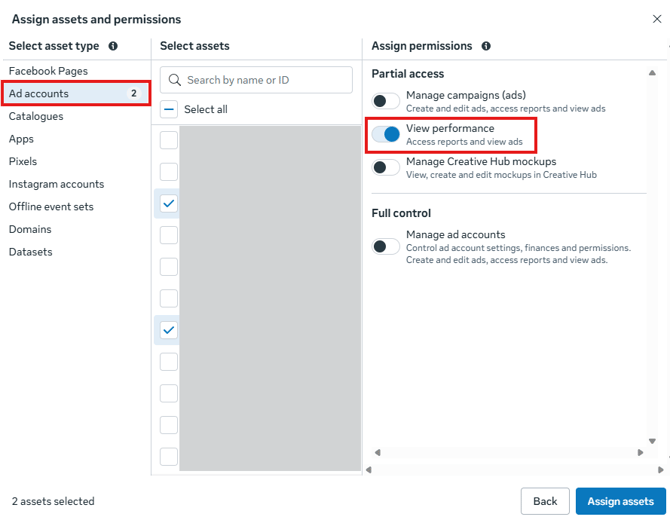Focus the Search by name or ID field
This screenshot has height=520, width=670.
265,80
